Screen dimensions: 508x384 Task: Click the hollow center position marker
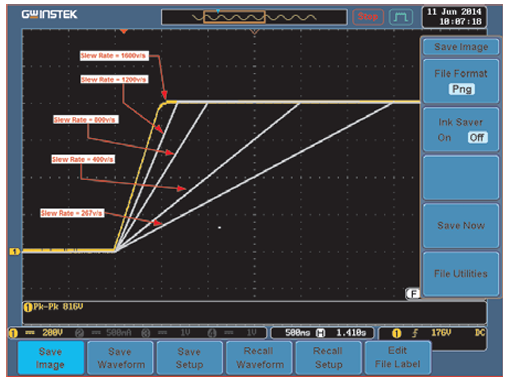click(254, 32)
